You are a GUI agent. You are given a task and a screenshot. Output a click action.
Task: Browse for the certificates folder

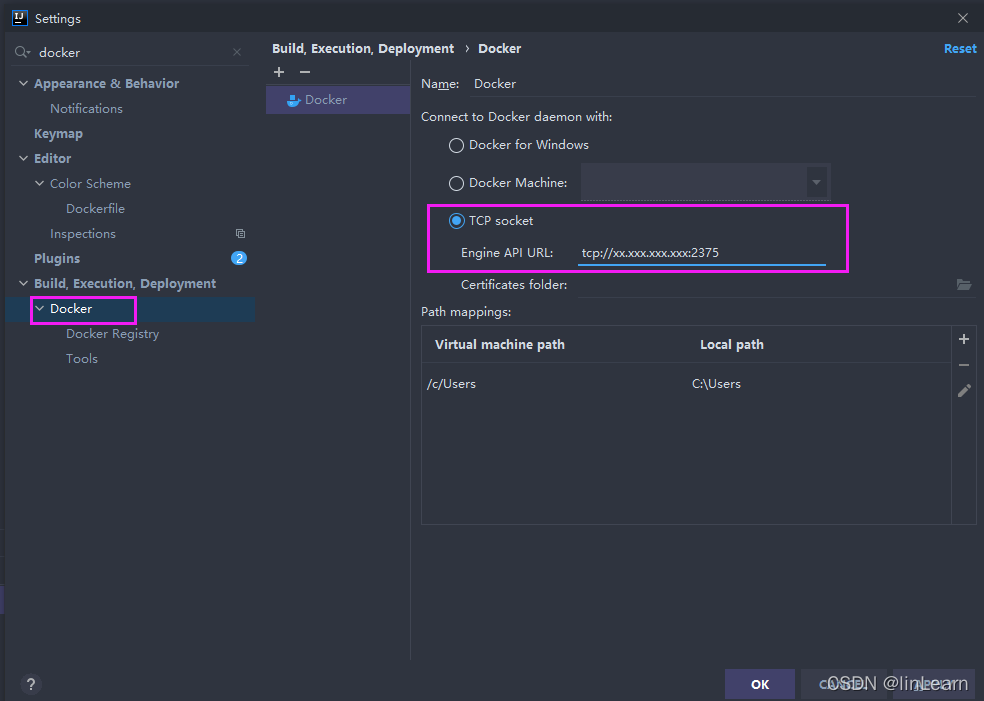964,284
